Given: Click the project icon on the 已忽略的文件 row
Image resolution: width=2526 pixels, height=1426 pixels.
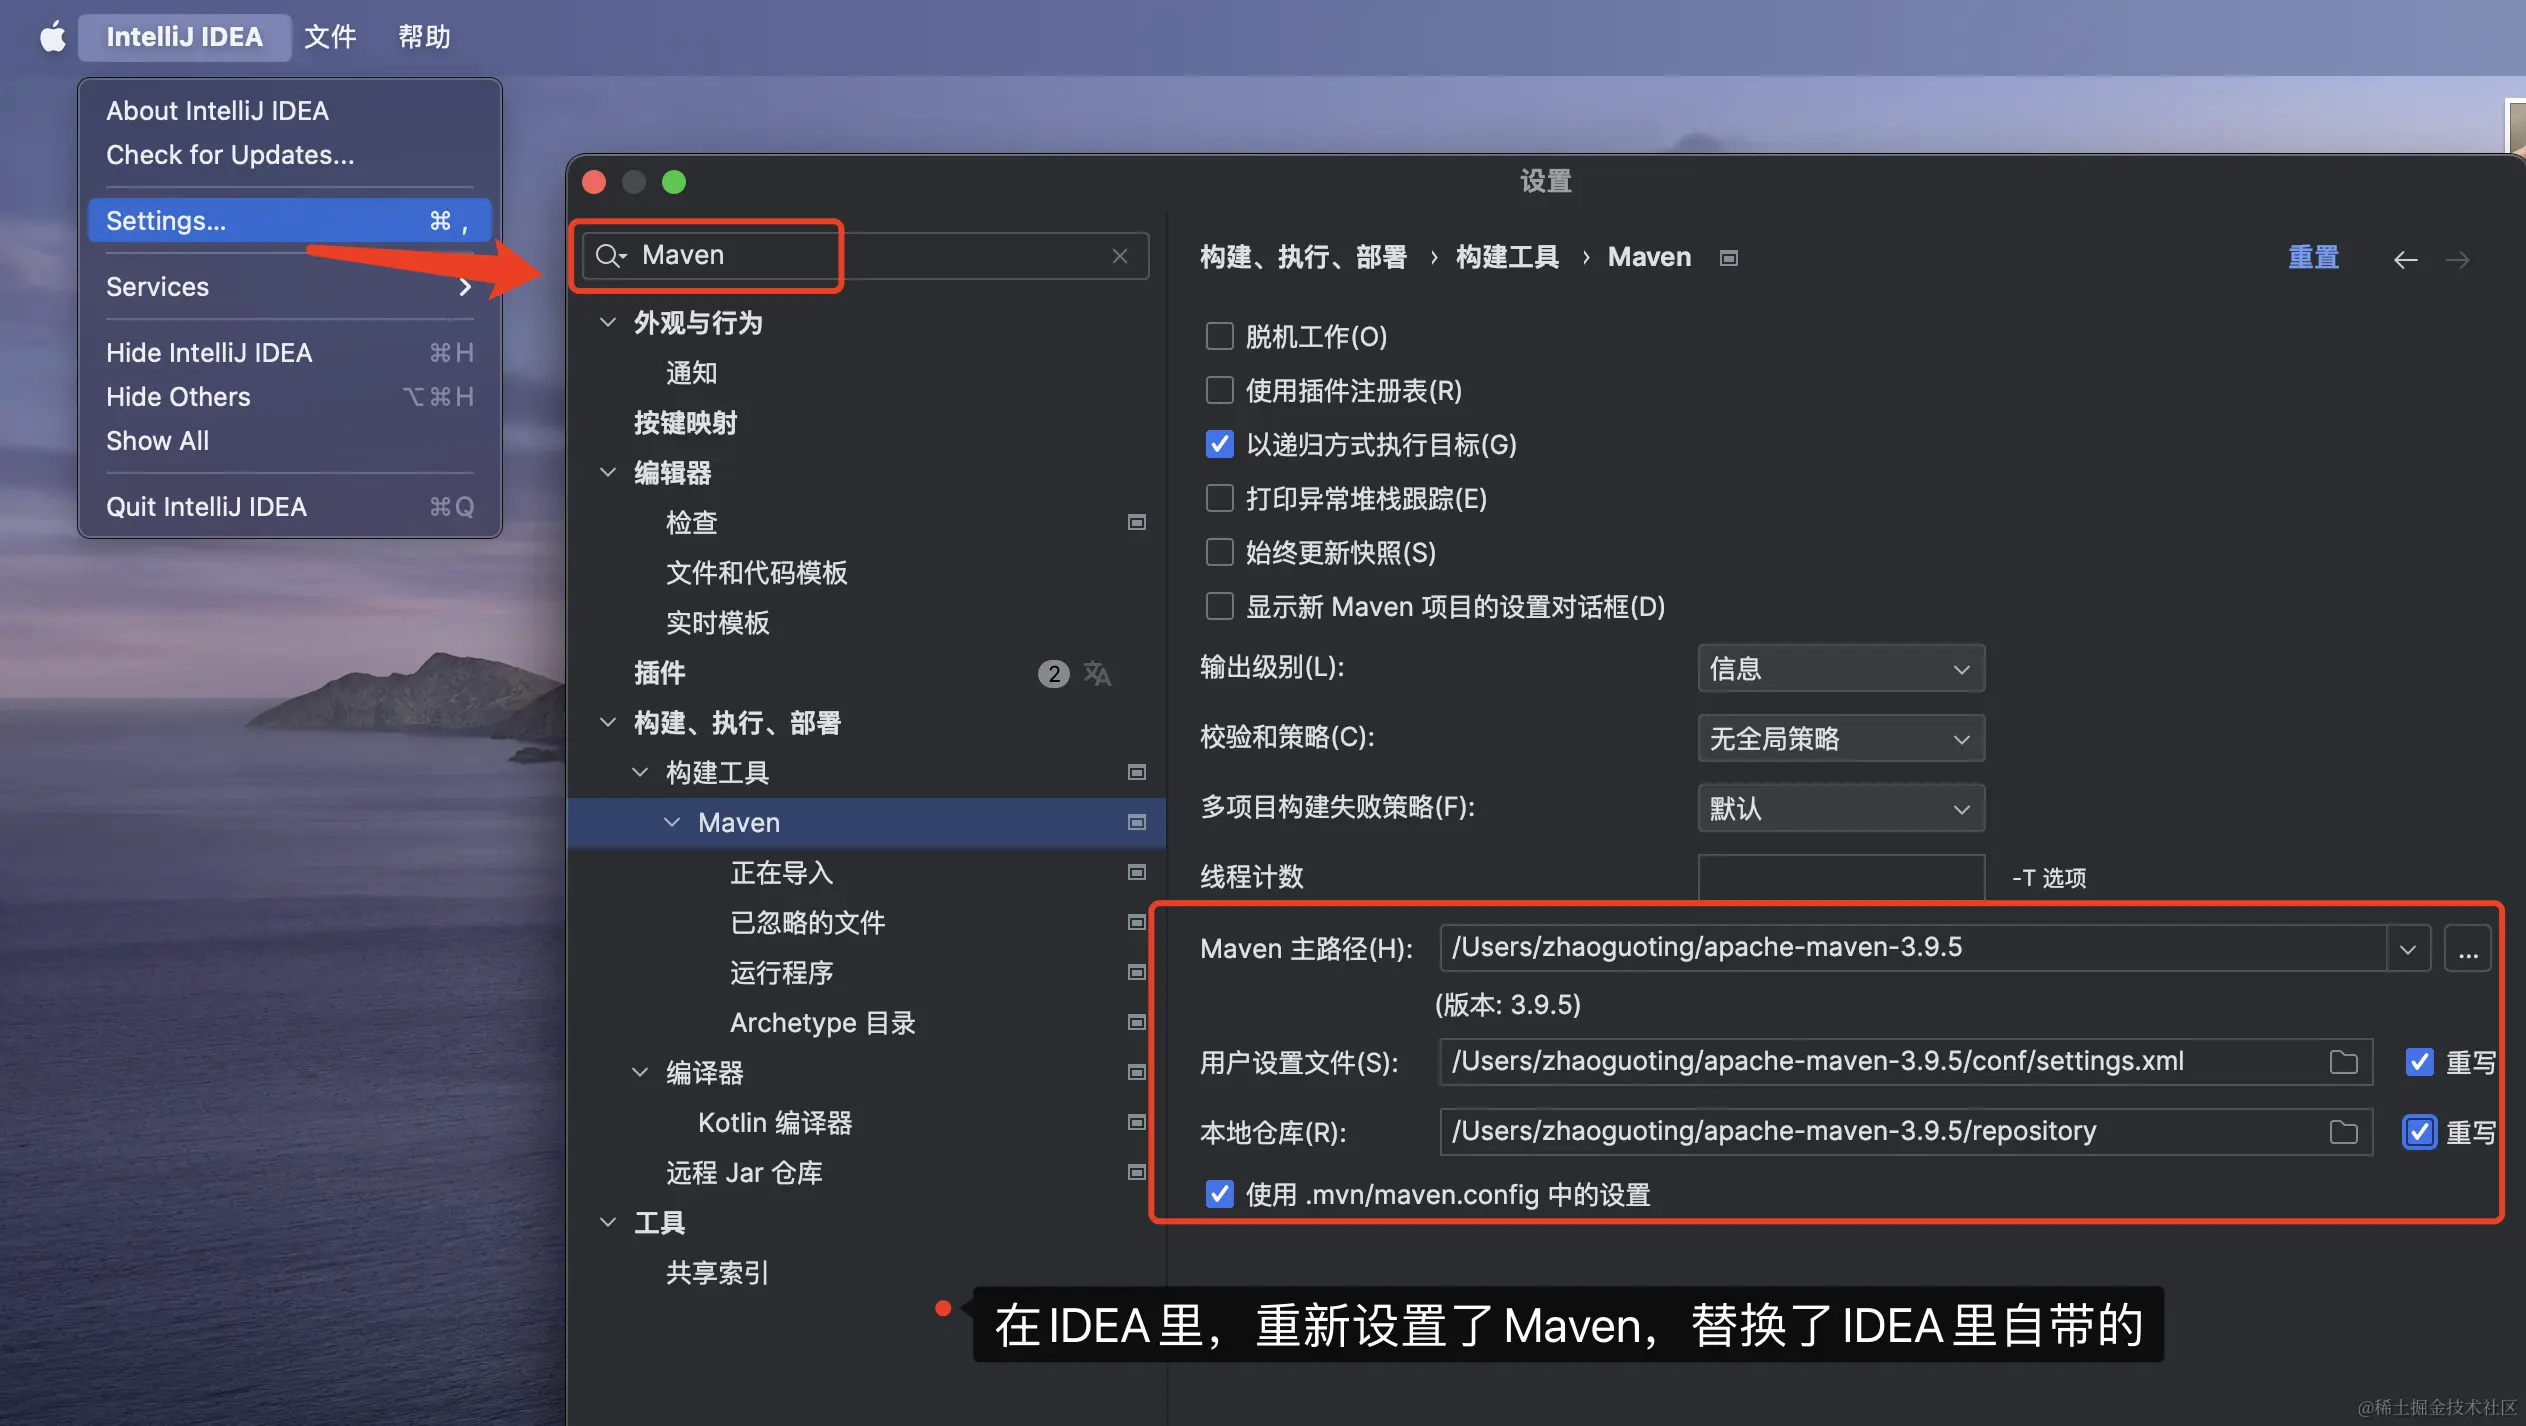Looking at the screenshot, I should pyautogui.click(x=1137, y=922).
